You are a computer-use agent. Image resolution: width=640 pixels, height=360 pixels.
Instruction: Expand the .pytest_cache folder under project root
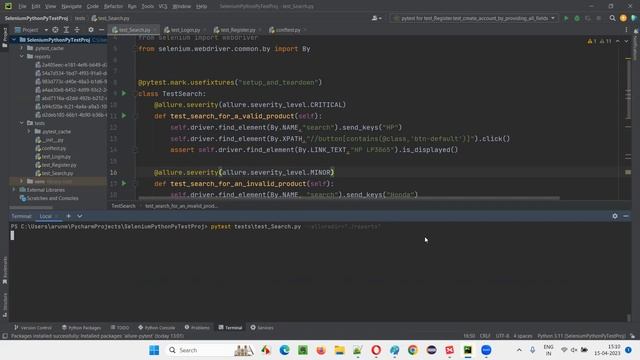point(22,48)
